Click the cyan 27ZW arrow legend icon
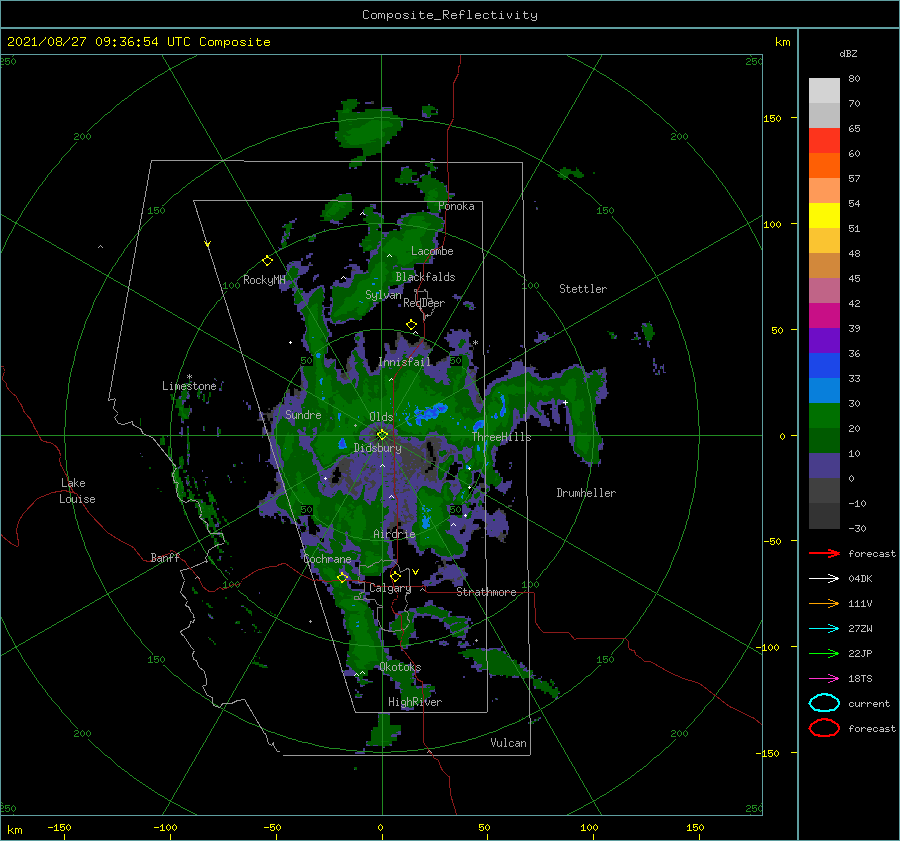900x841 pixels. click(x=824, y=629)
